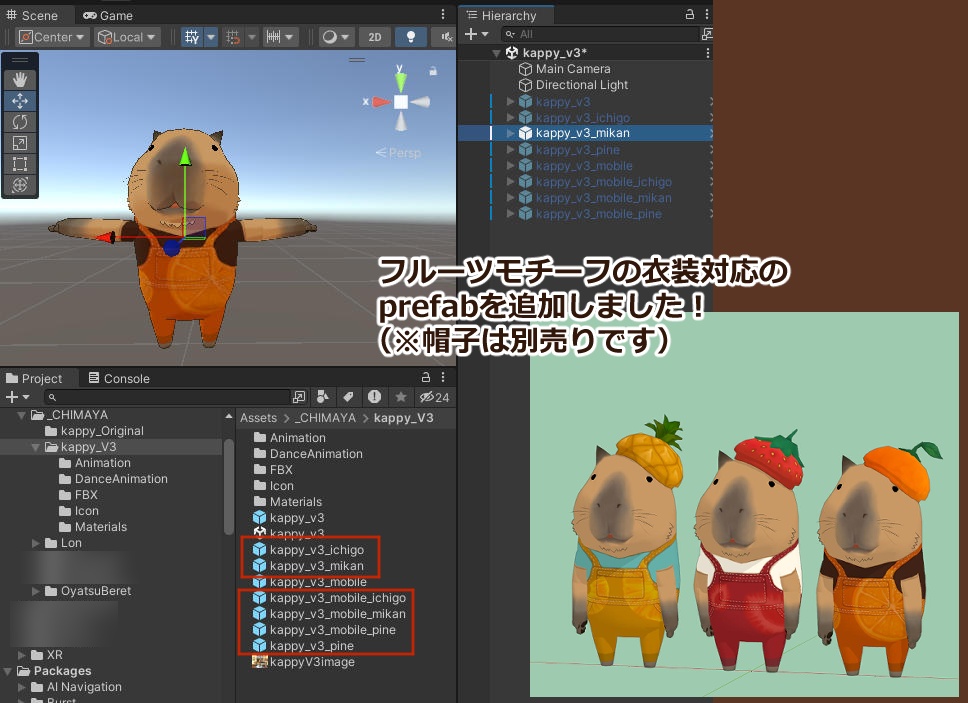This screenshot has width=968, height=703.
Task: Open the grid settings dropdown arrow
Action: tap(211, 37)
